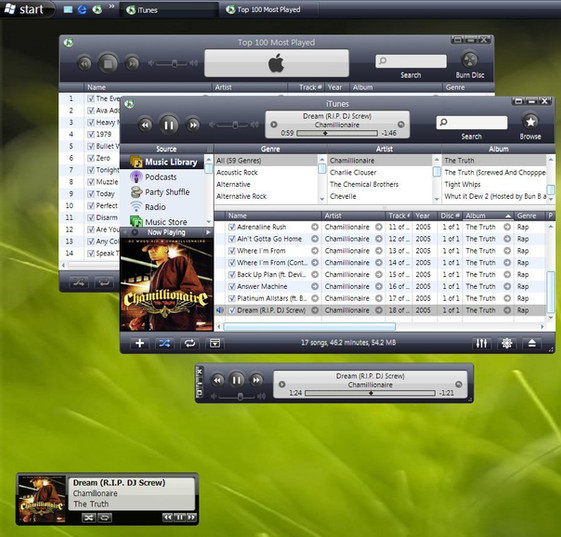
Task: Sort by Artist column in Top 100 window
Action: (250, 87)
